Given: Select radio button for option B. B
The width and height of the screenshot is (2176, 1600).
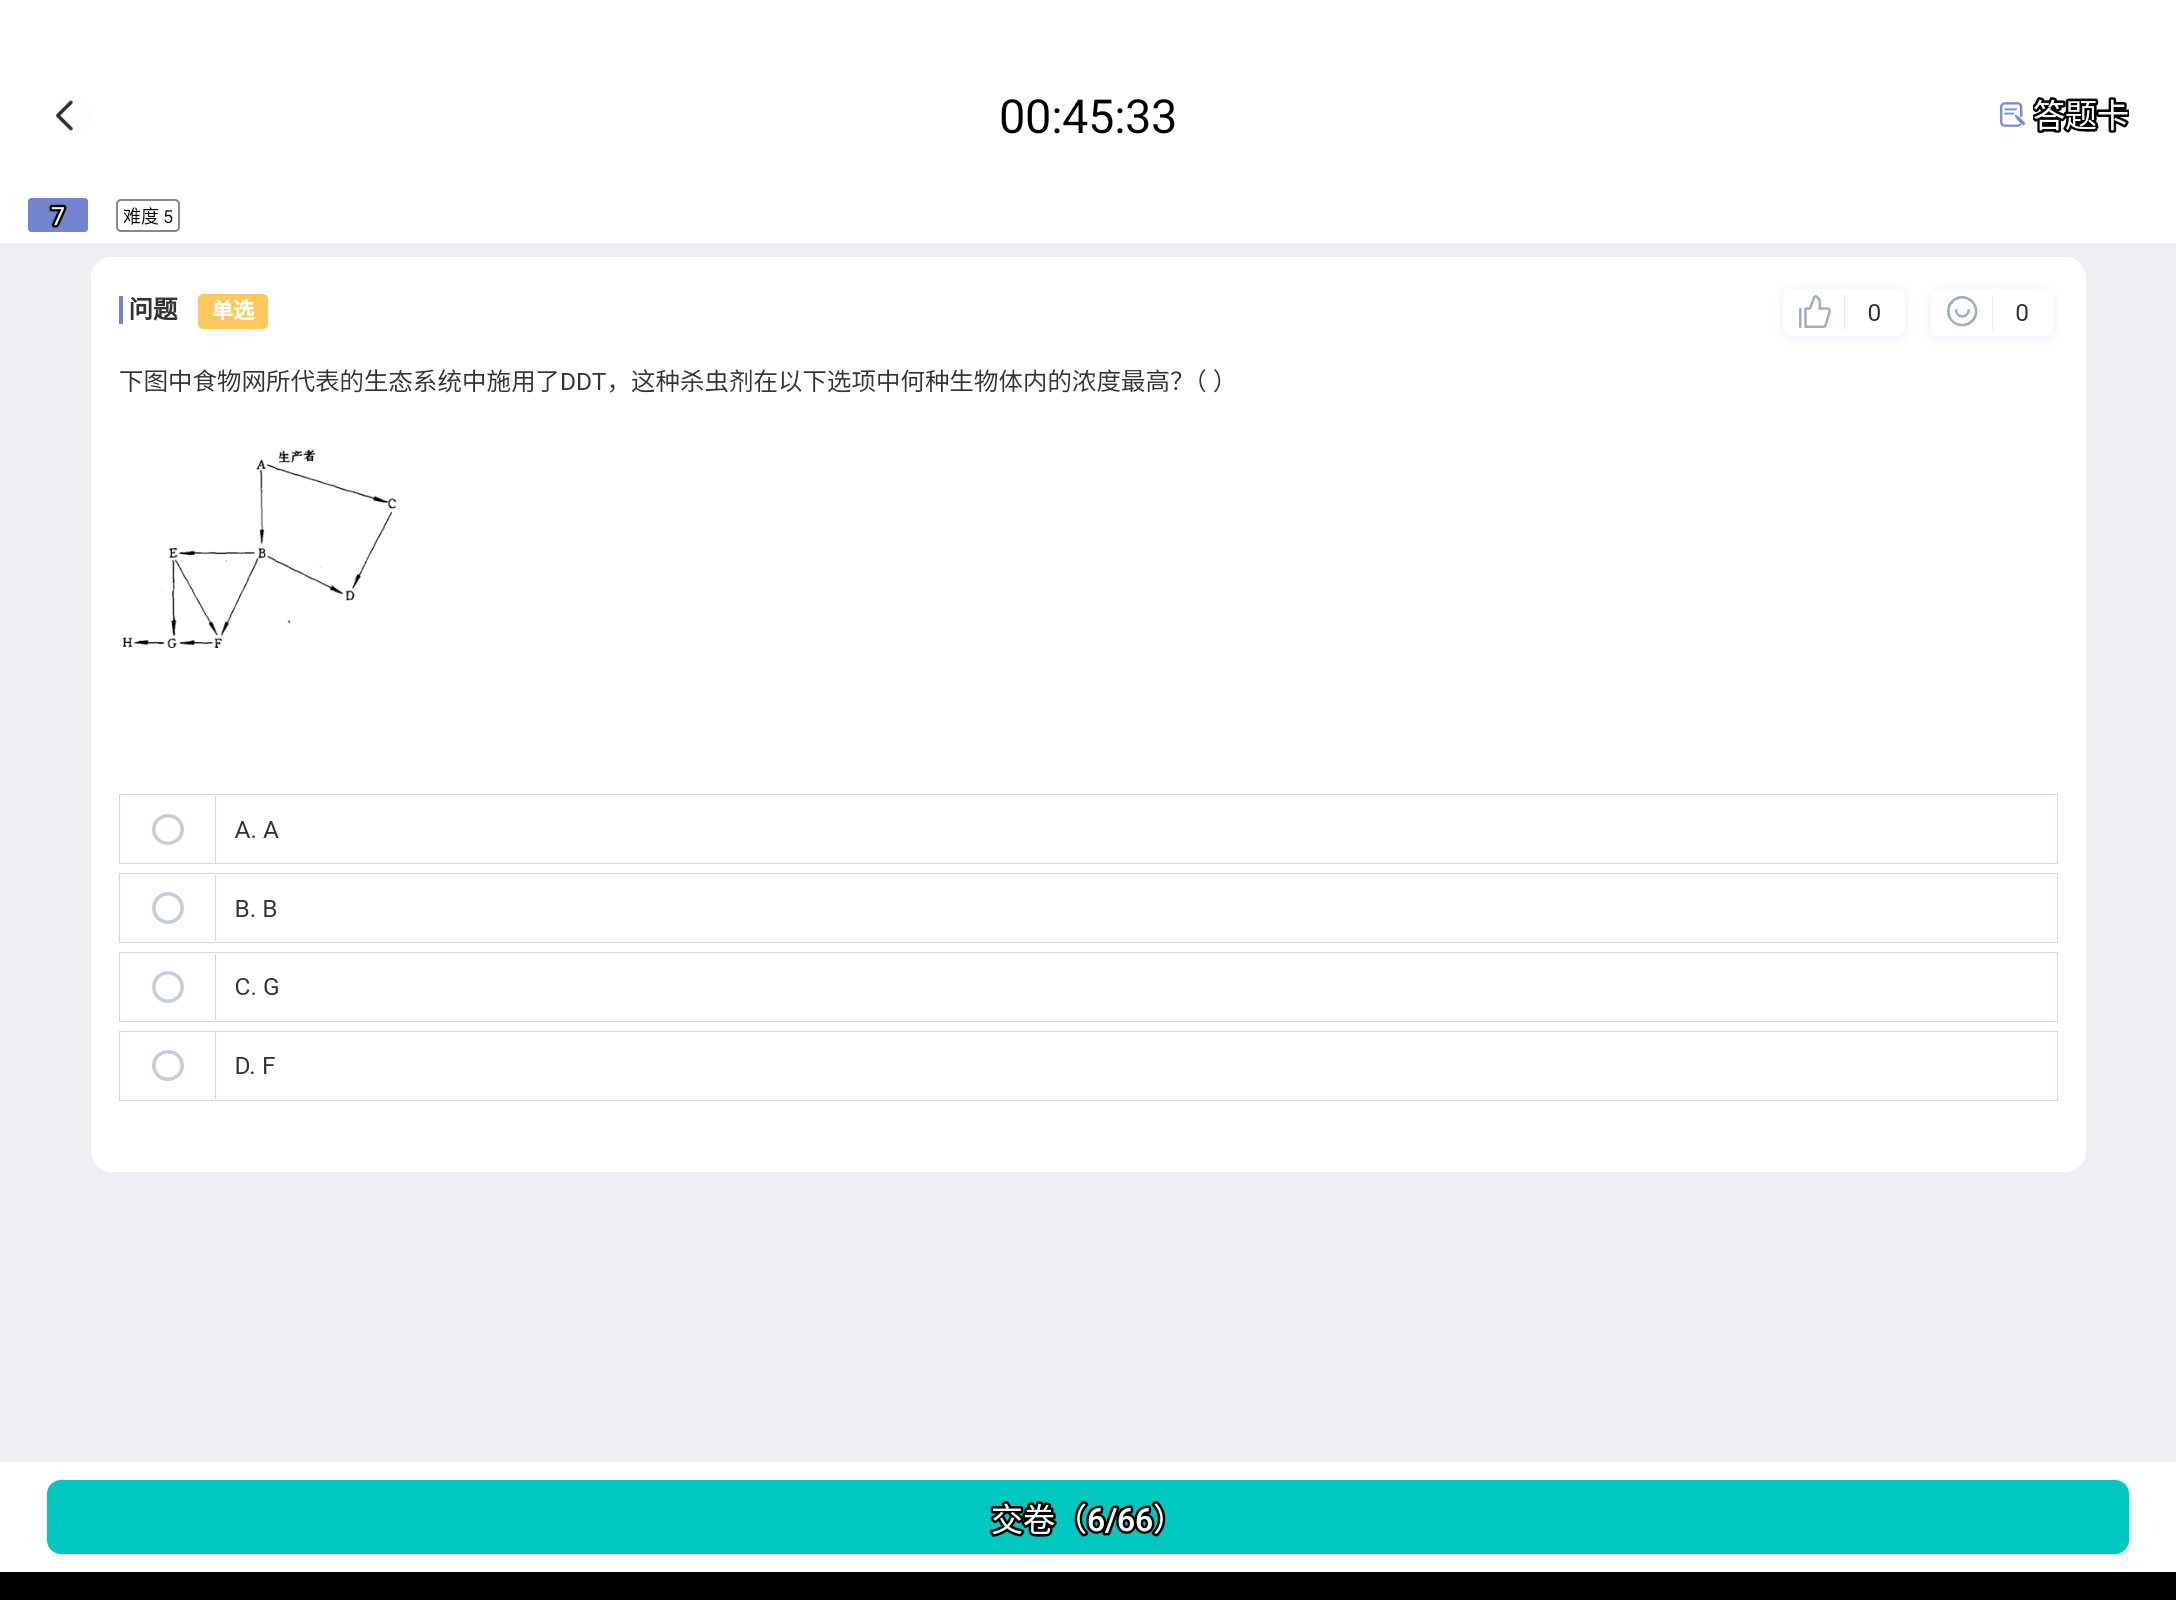Looking at the screenshot, I should click(x=168, y=908).
